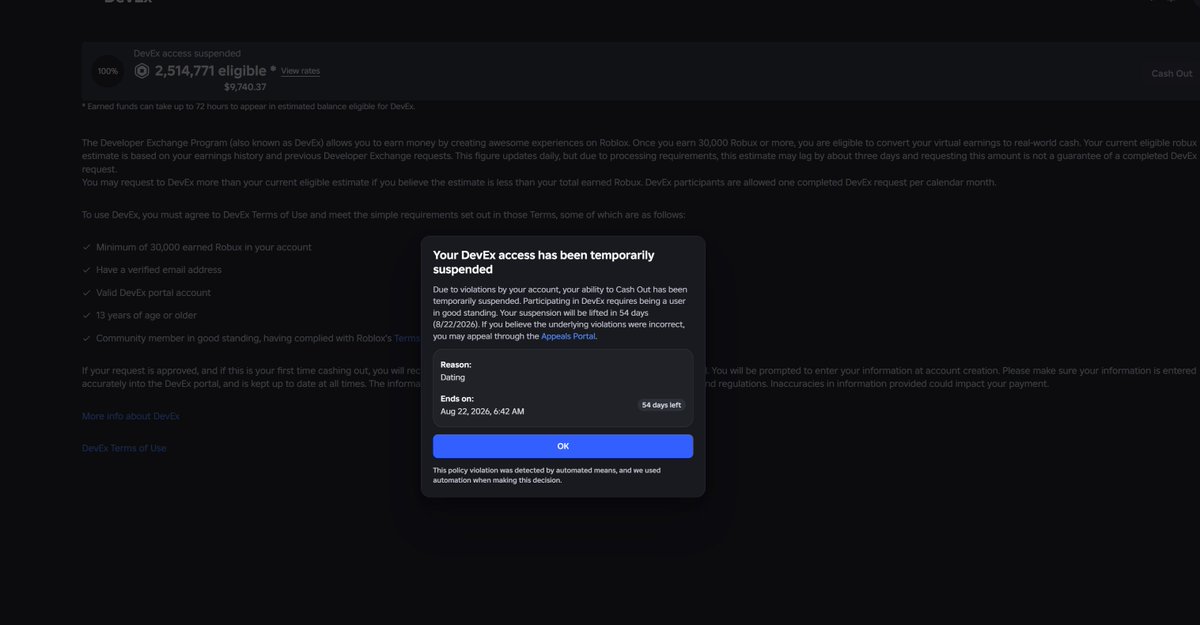1200x625 pixels.
Task: Click the checkmark beside Minimum of 30,000 earned Robux
Action: pos(87,247)
